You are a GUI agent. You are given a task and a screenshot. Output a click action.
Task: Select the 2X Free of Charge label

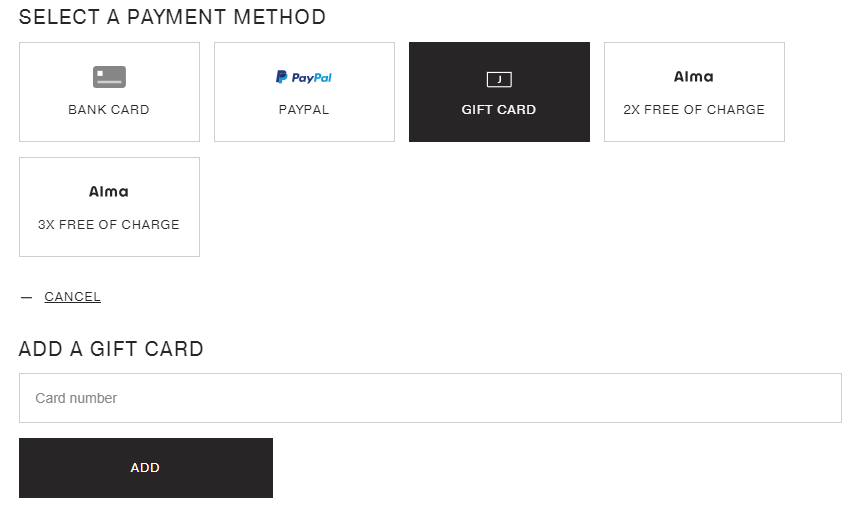[x=694, y=110]
